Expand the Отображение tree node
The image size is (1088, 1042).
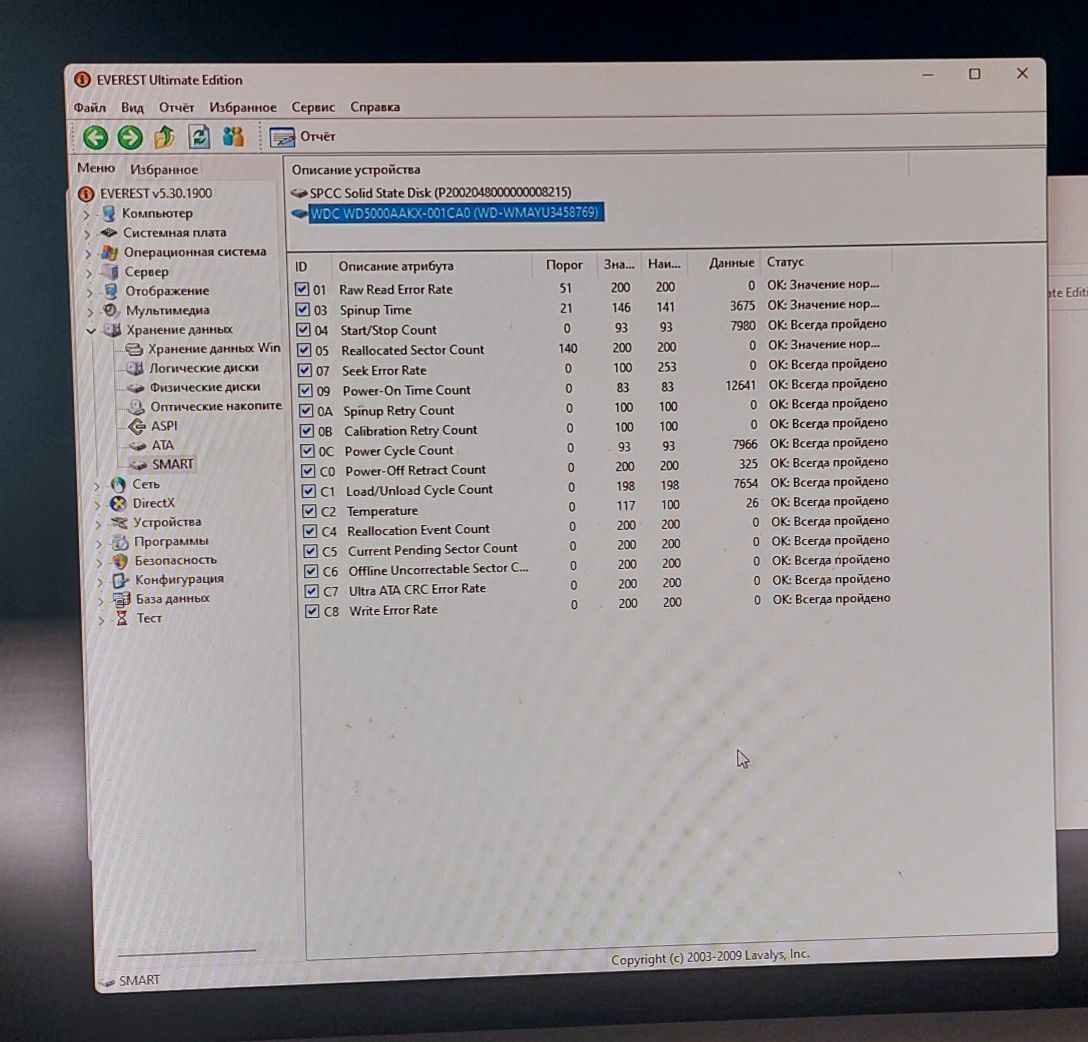click(x=90, y=292)
